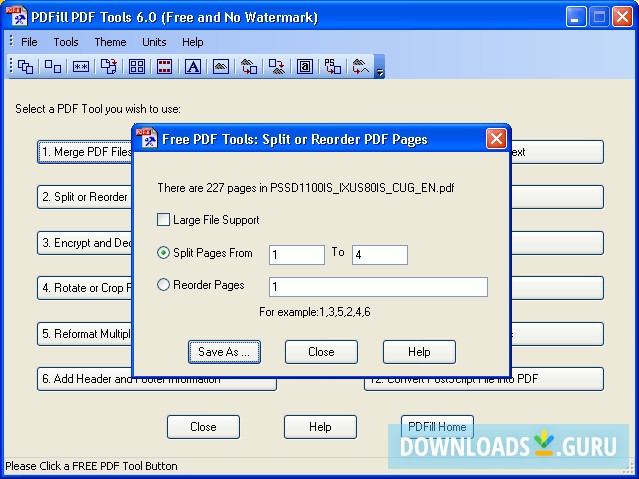Click the 'There are 227 pages' file info text

click(x=306, y=188)
